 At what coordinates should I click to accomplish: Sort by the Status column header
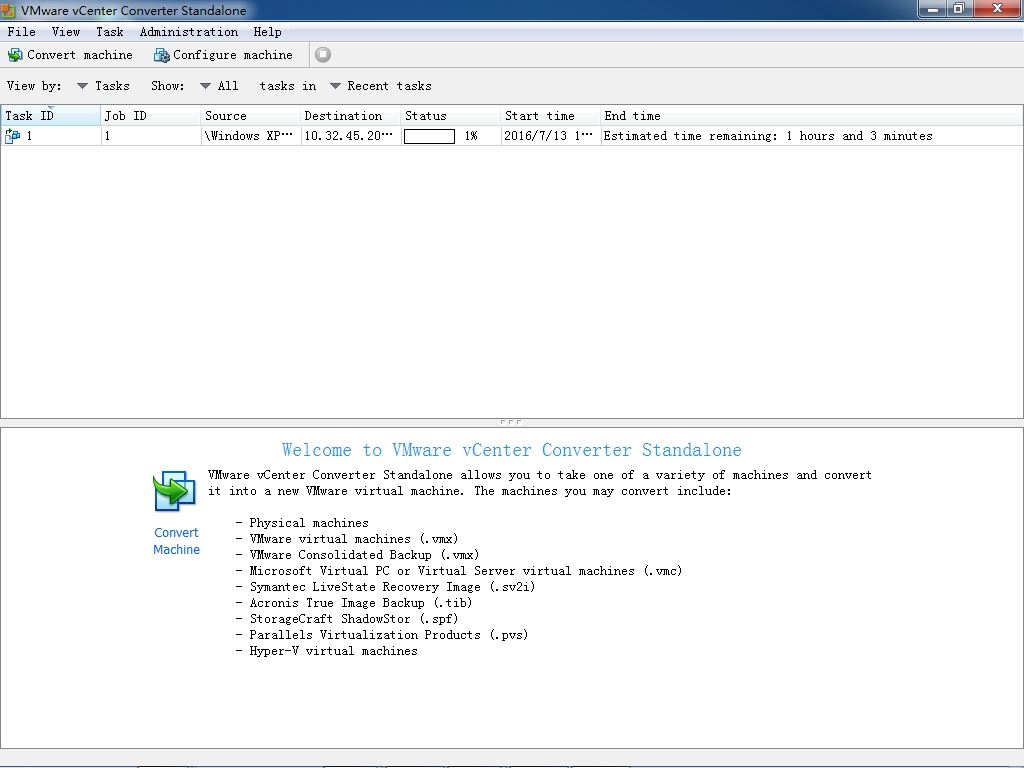tap(451, 116)
